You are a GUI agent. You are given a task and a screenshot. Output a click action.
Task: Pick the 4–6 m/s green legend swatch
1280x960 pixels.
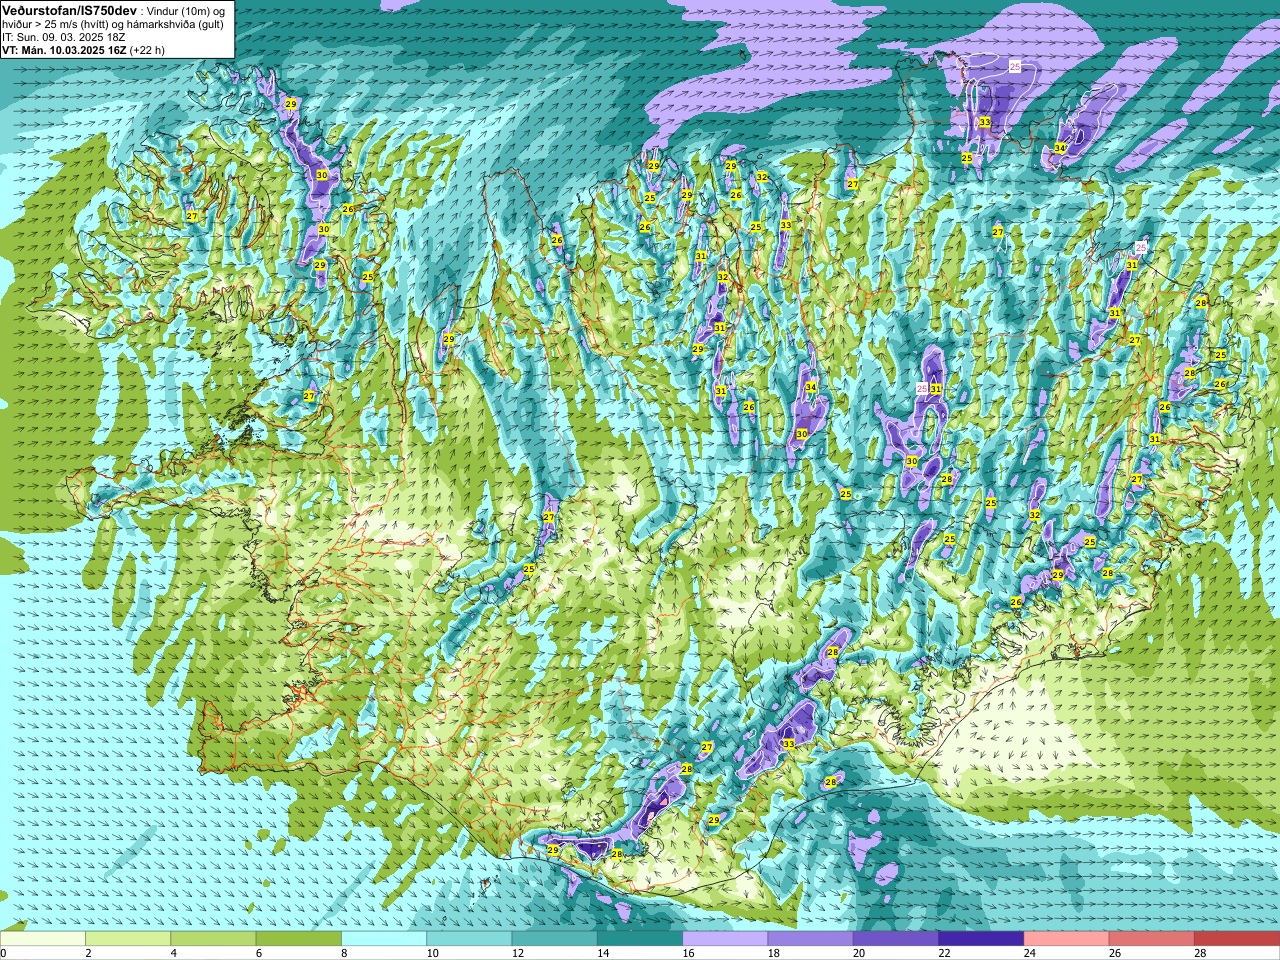point(213,939)
